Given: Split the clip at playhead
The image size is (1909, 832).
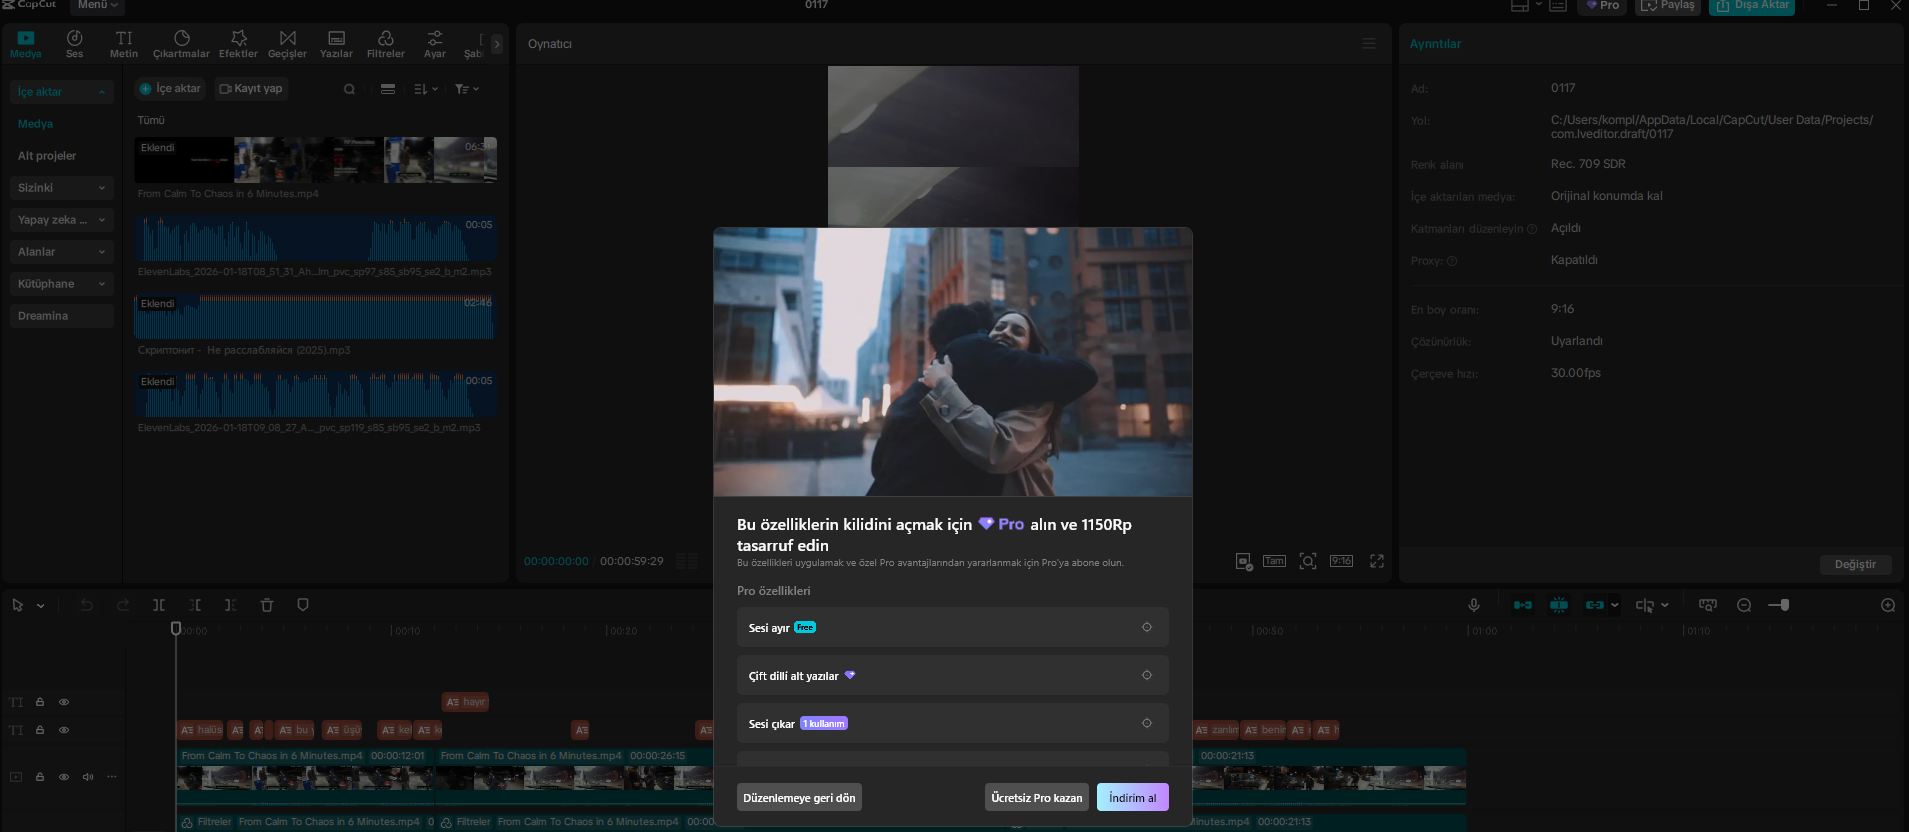Looking at the screenshot, I should (159, 605).
